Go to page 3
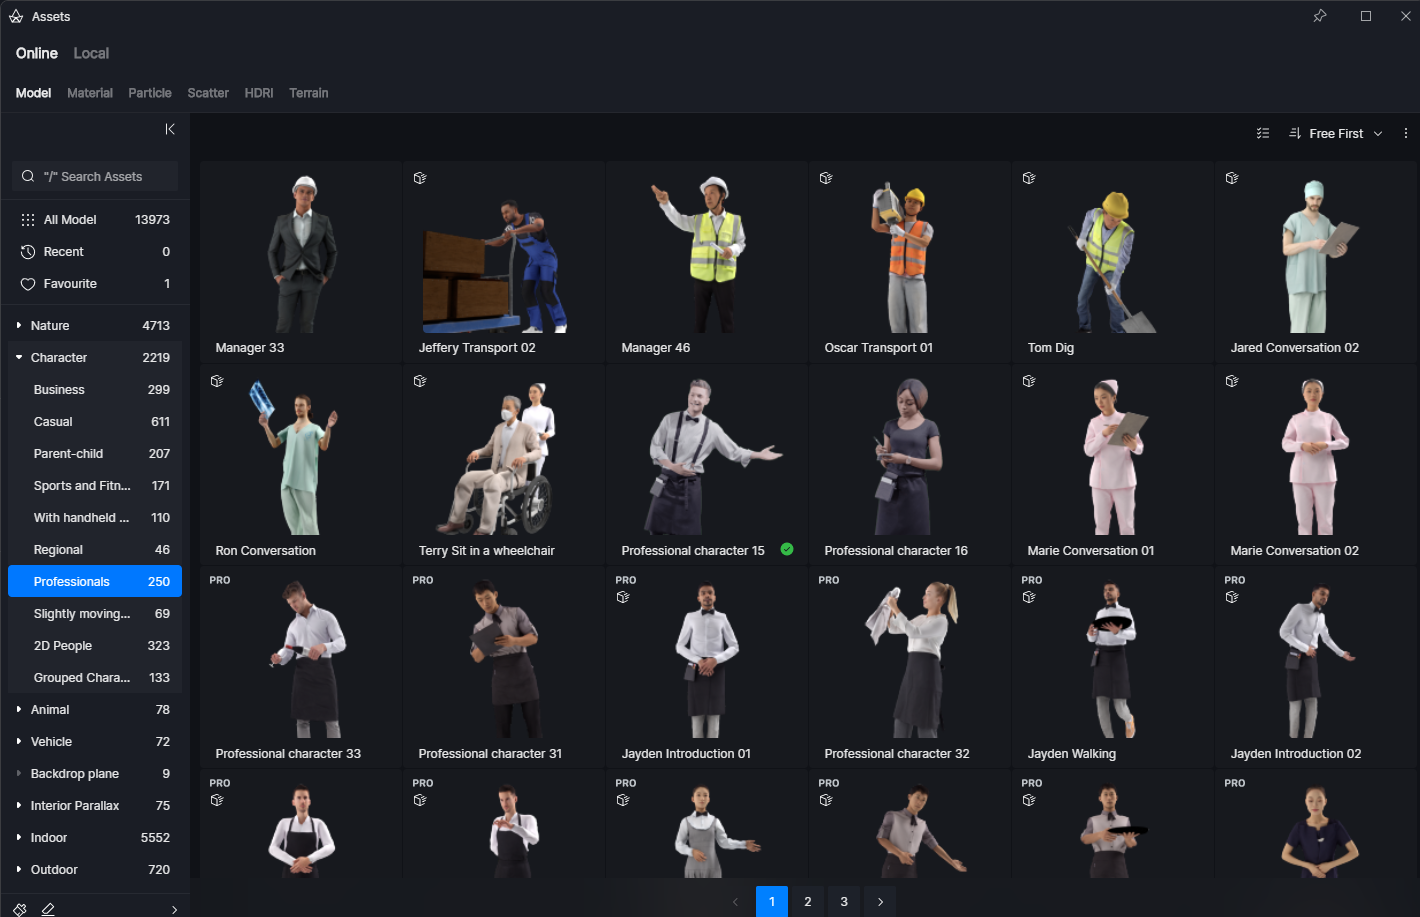 (x=844, y=901)
